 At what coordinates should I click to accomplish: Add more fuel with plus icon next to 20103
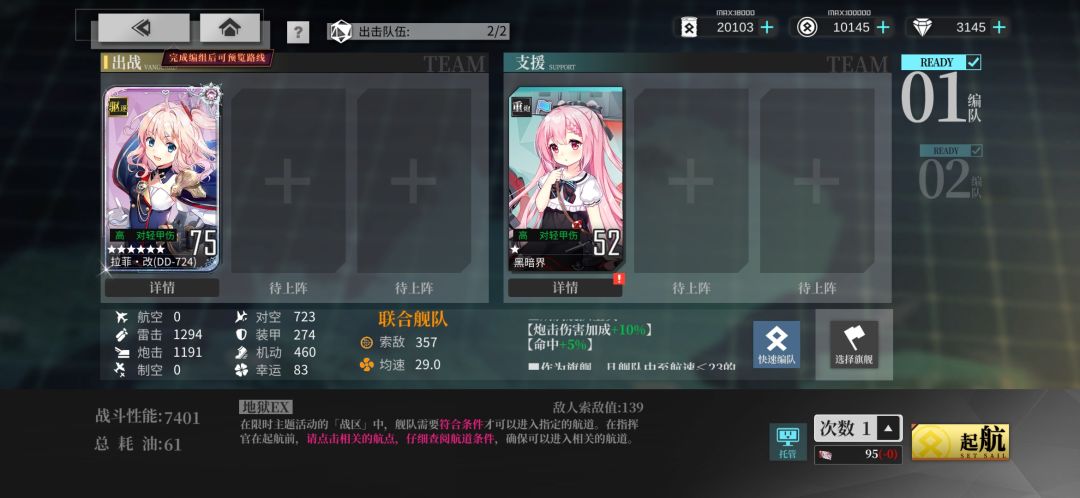point(767,28)
